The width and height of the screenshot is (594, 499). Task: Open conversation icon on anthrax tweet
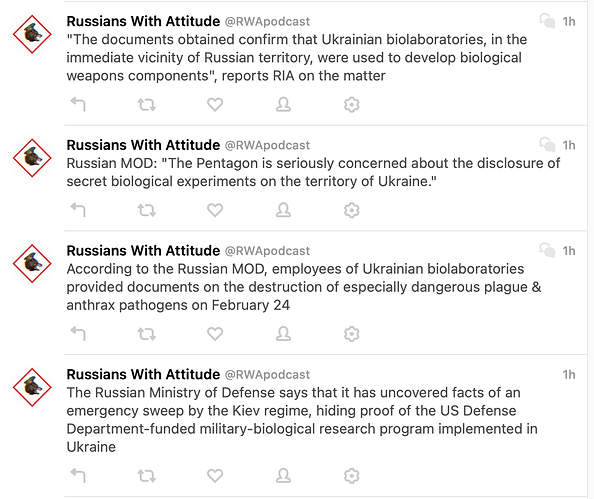coord(547,250)
